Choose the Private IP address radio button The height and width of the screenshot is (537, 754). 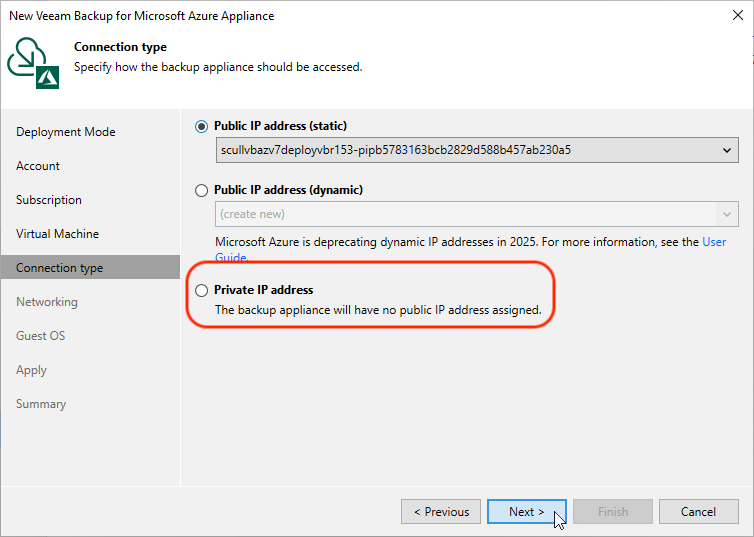[x=201, y=290]
